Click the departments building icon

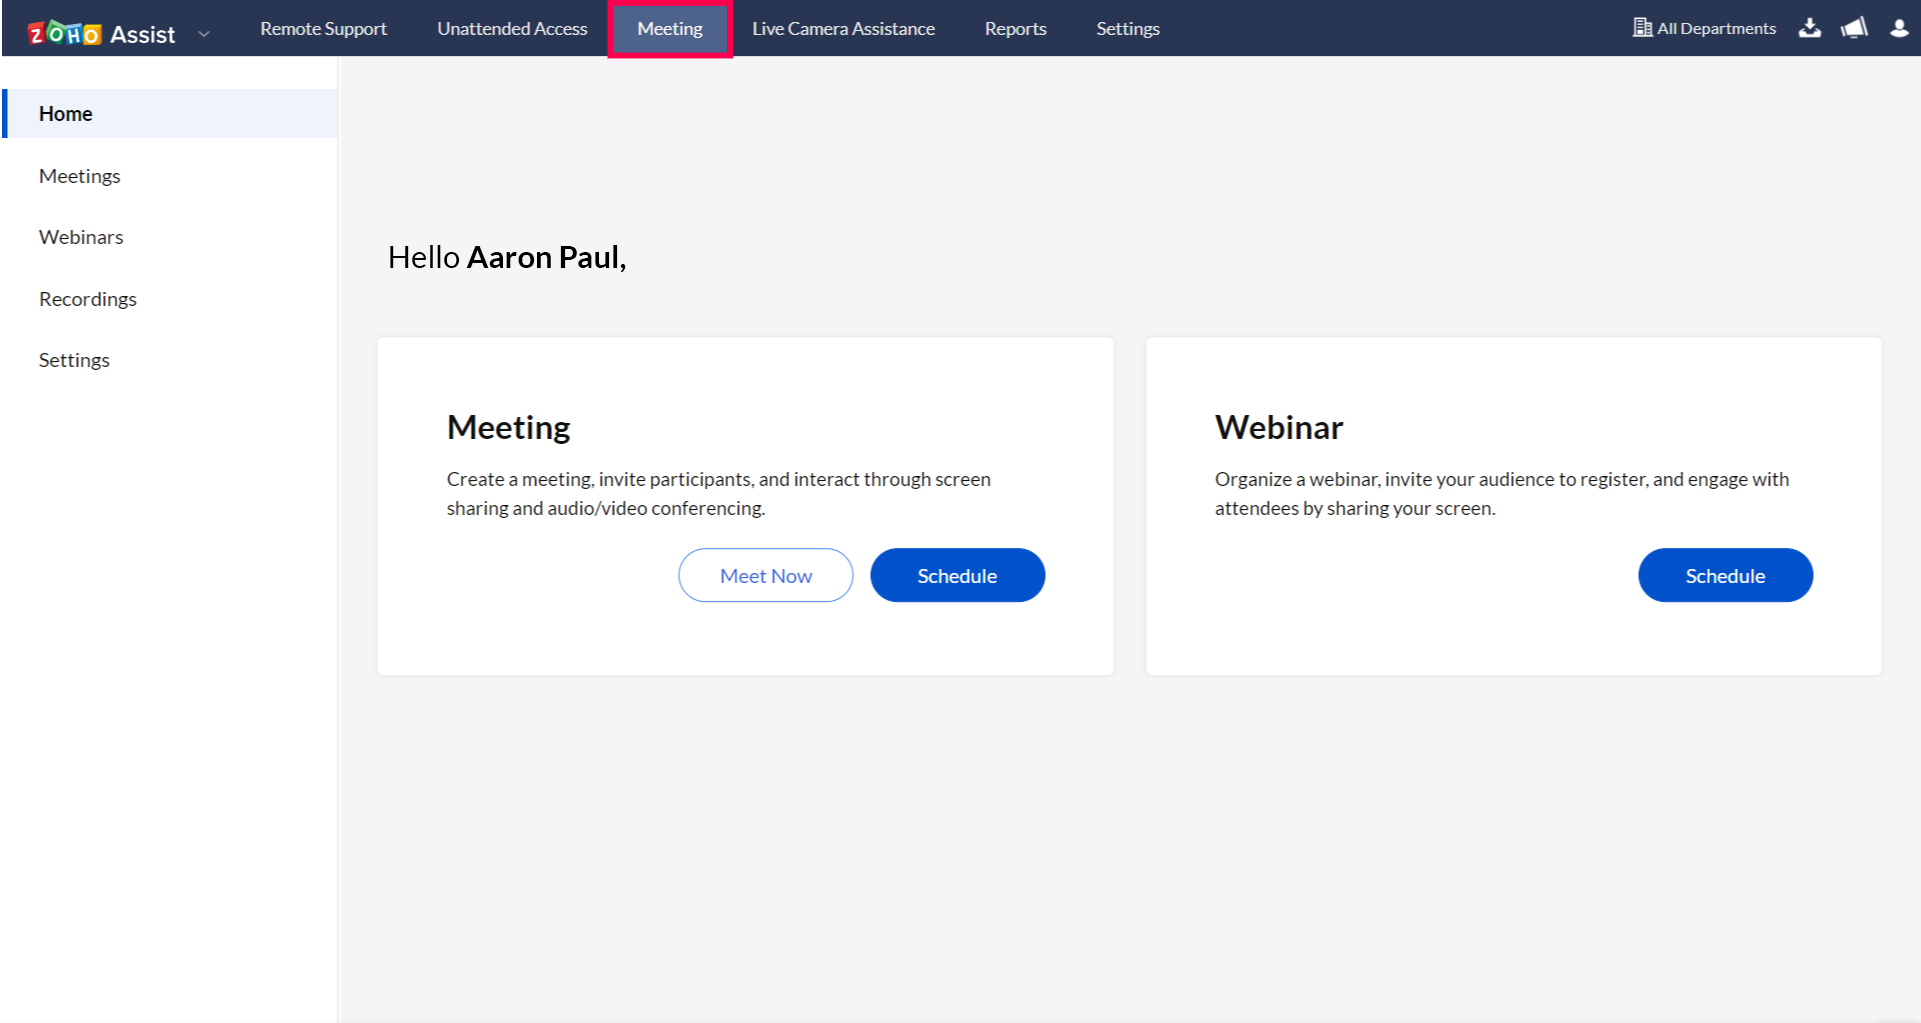(x=1642, y=27)
